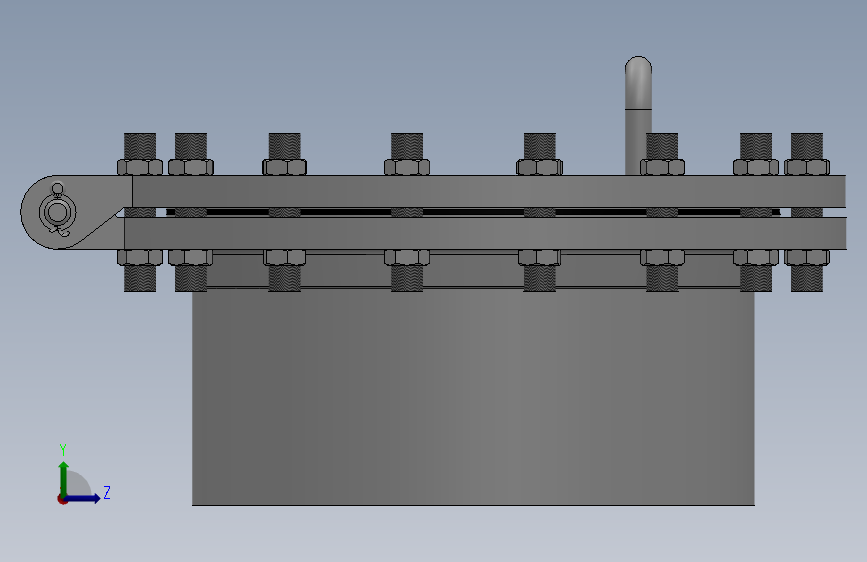The height and width of the screenshot is (562, 867).
Task: Click the red origin ball of the triad
Action: [x=62, y=499]
